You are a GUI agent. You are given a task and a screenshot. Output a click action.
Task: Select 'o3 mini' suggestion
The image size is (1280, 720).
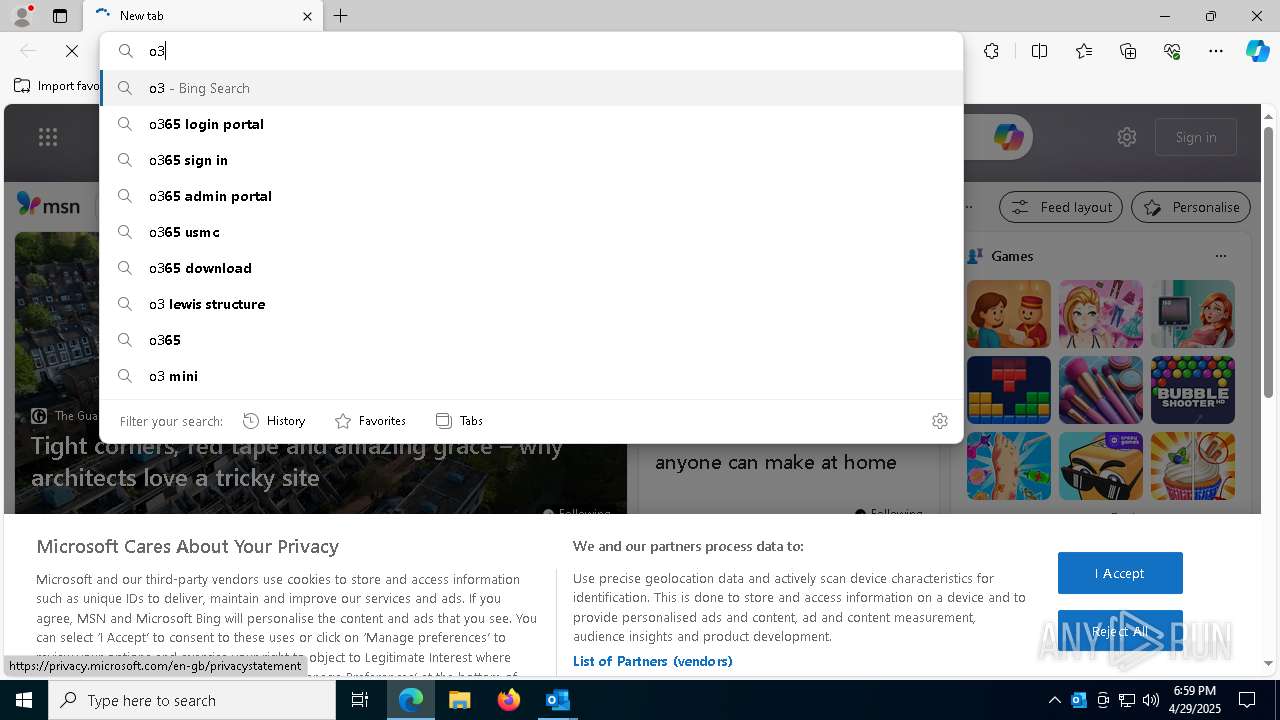pos(531,376)
